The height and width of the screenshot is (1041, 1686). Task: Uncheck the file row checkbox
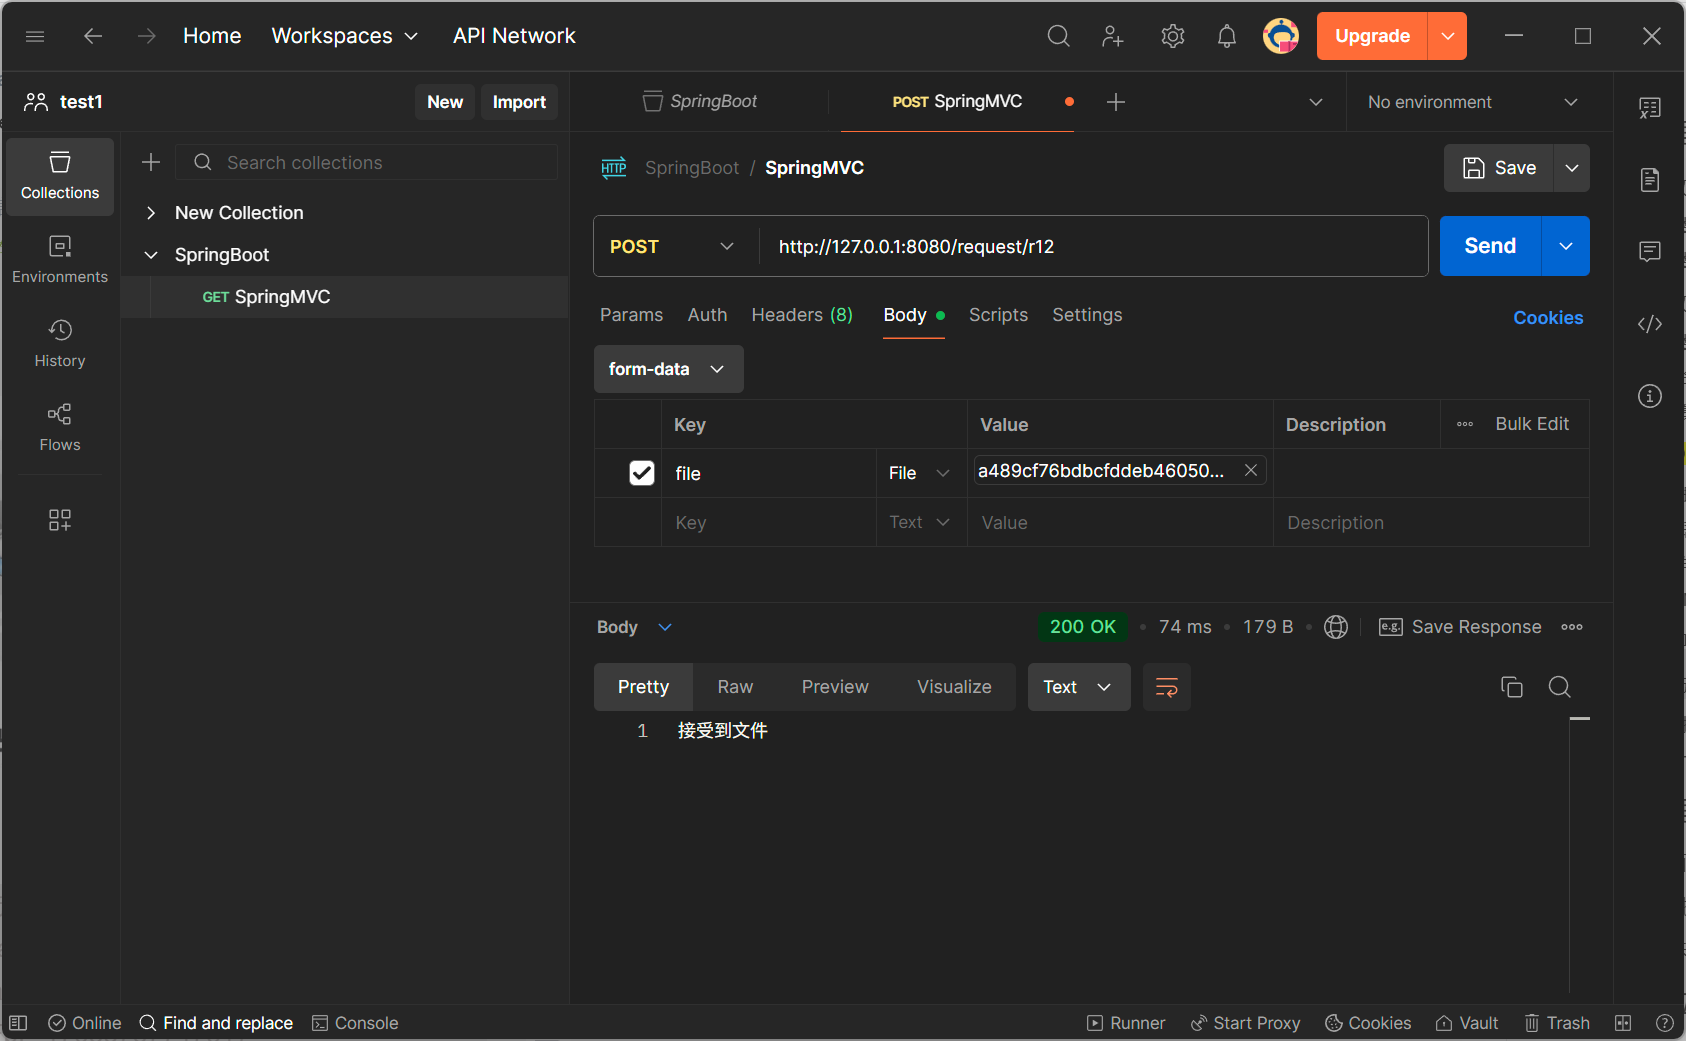(x=642, y=473)
